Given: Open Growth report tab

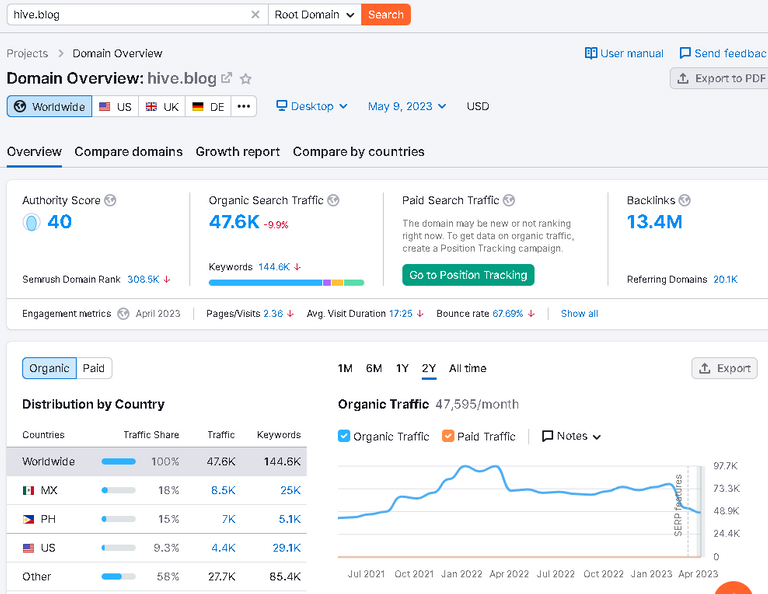Looking at the screenshot, I should click(238, 152).
